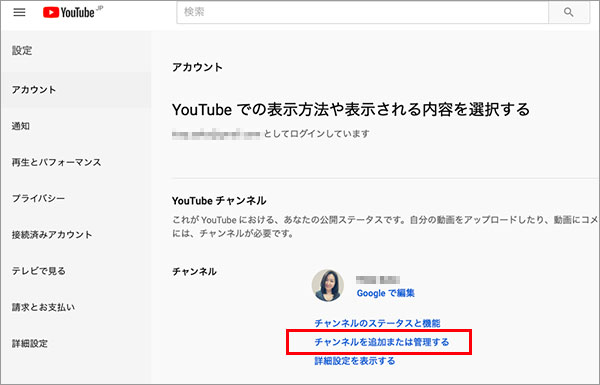Click the アカウント page heading

pos(197,67)
